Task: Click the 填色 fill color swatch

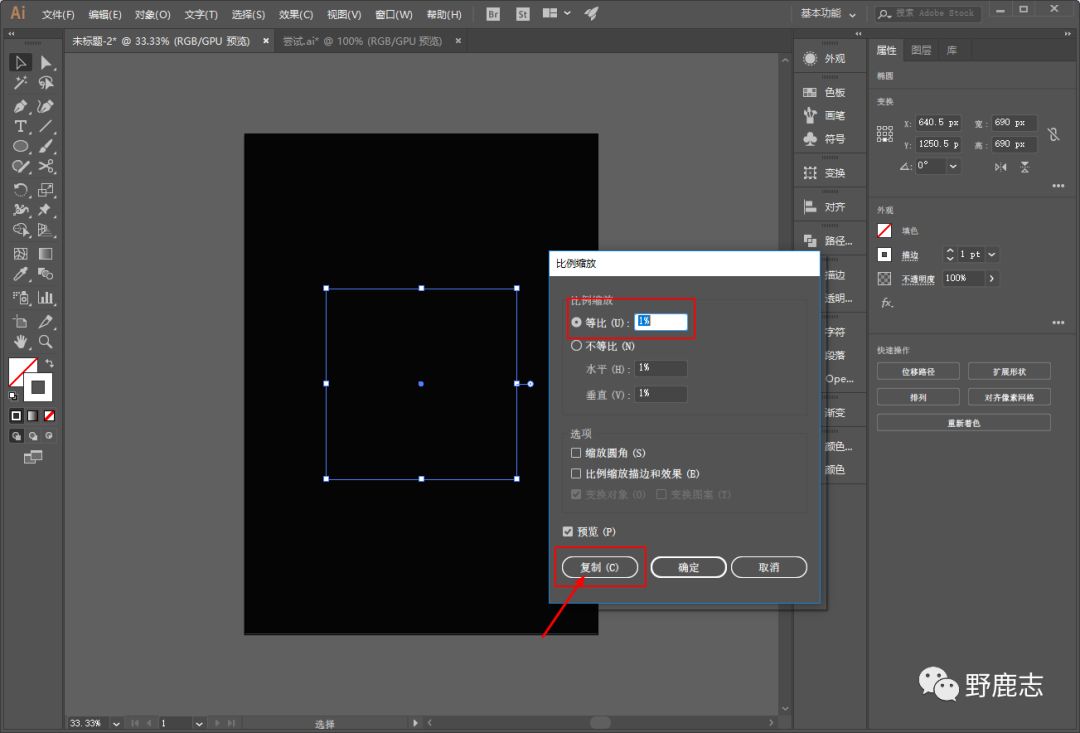Action: 884,231
